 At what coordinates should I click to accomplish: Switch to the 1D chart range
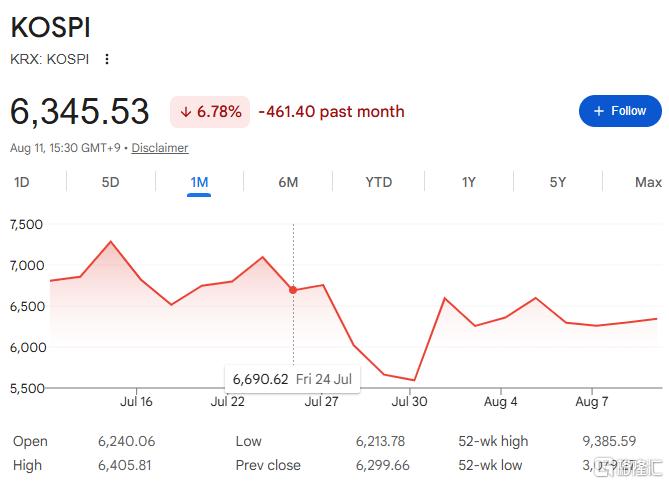point(22,182)
